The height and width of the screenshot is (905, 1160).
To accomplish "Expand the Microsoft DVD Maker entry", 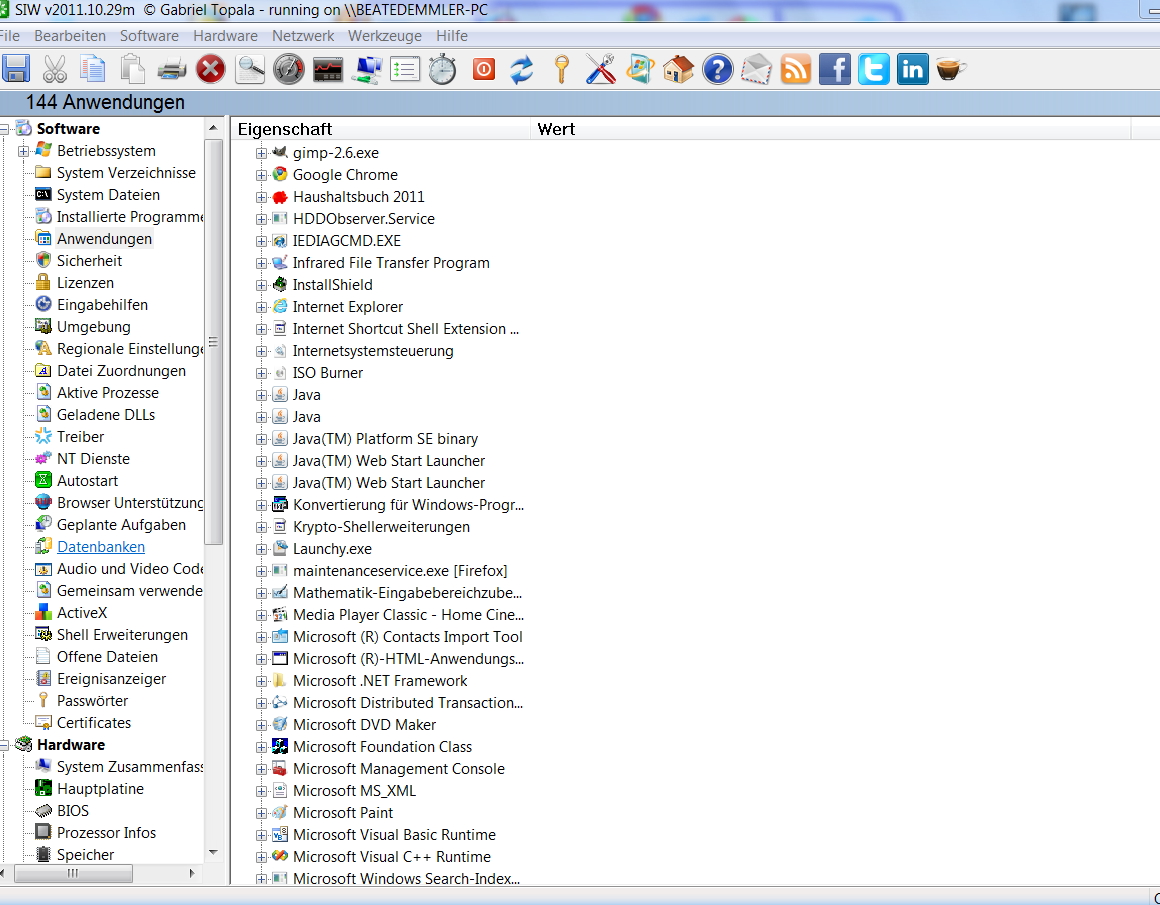I will pos(261,725).
